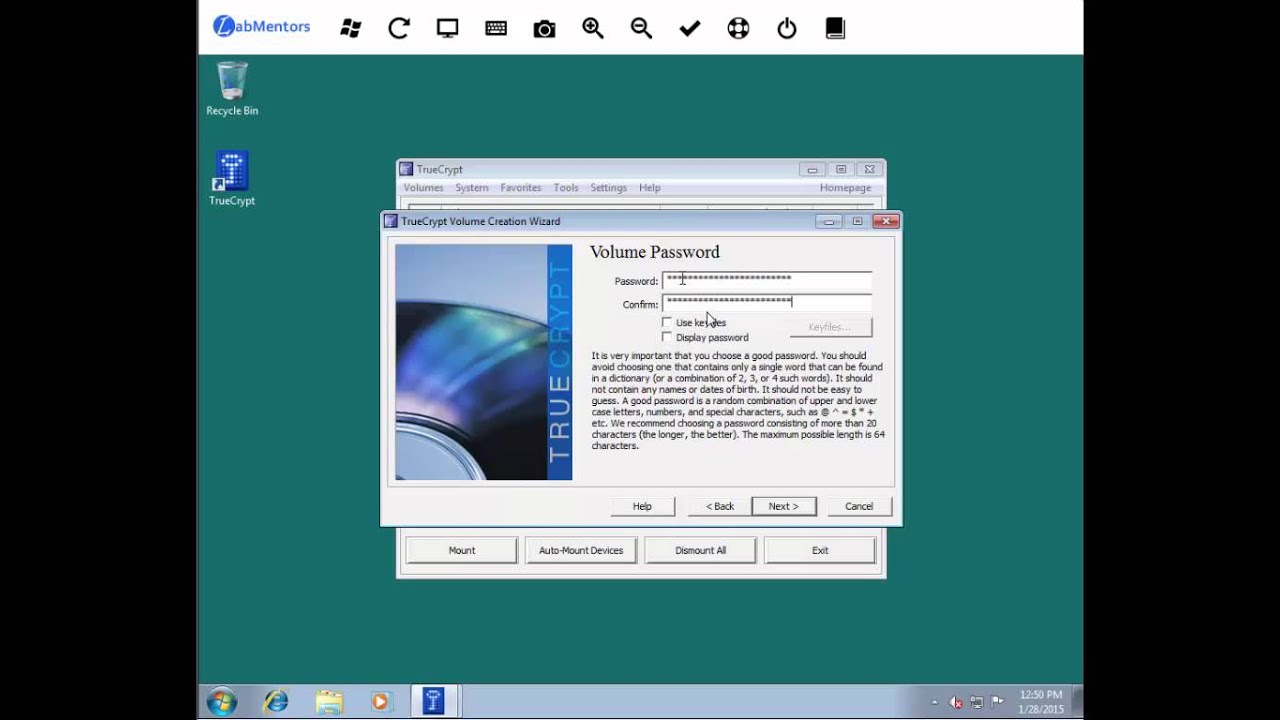The height and width of the screenshot is (720, 1280).
Task: Click the refresh arrow icon in top toolbar
Action: coord(399,28)
